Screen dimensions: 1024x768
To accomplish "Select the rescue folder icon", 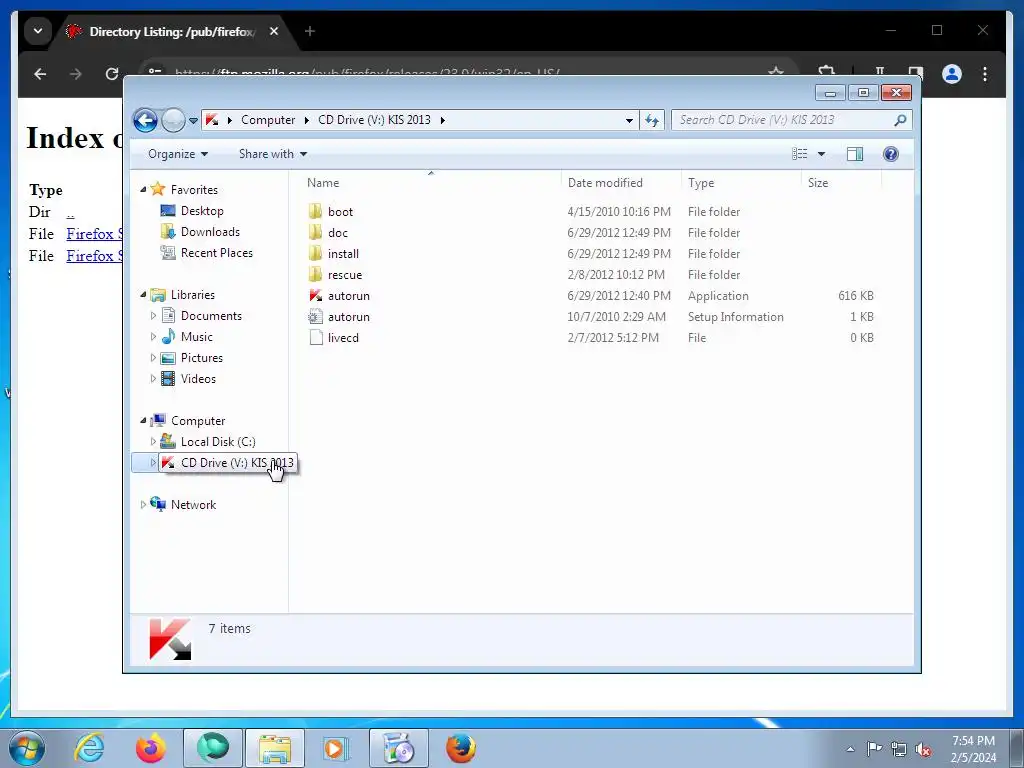I will click(x=315, y=274).
